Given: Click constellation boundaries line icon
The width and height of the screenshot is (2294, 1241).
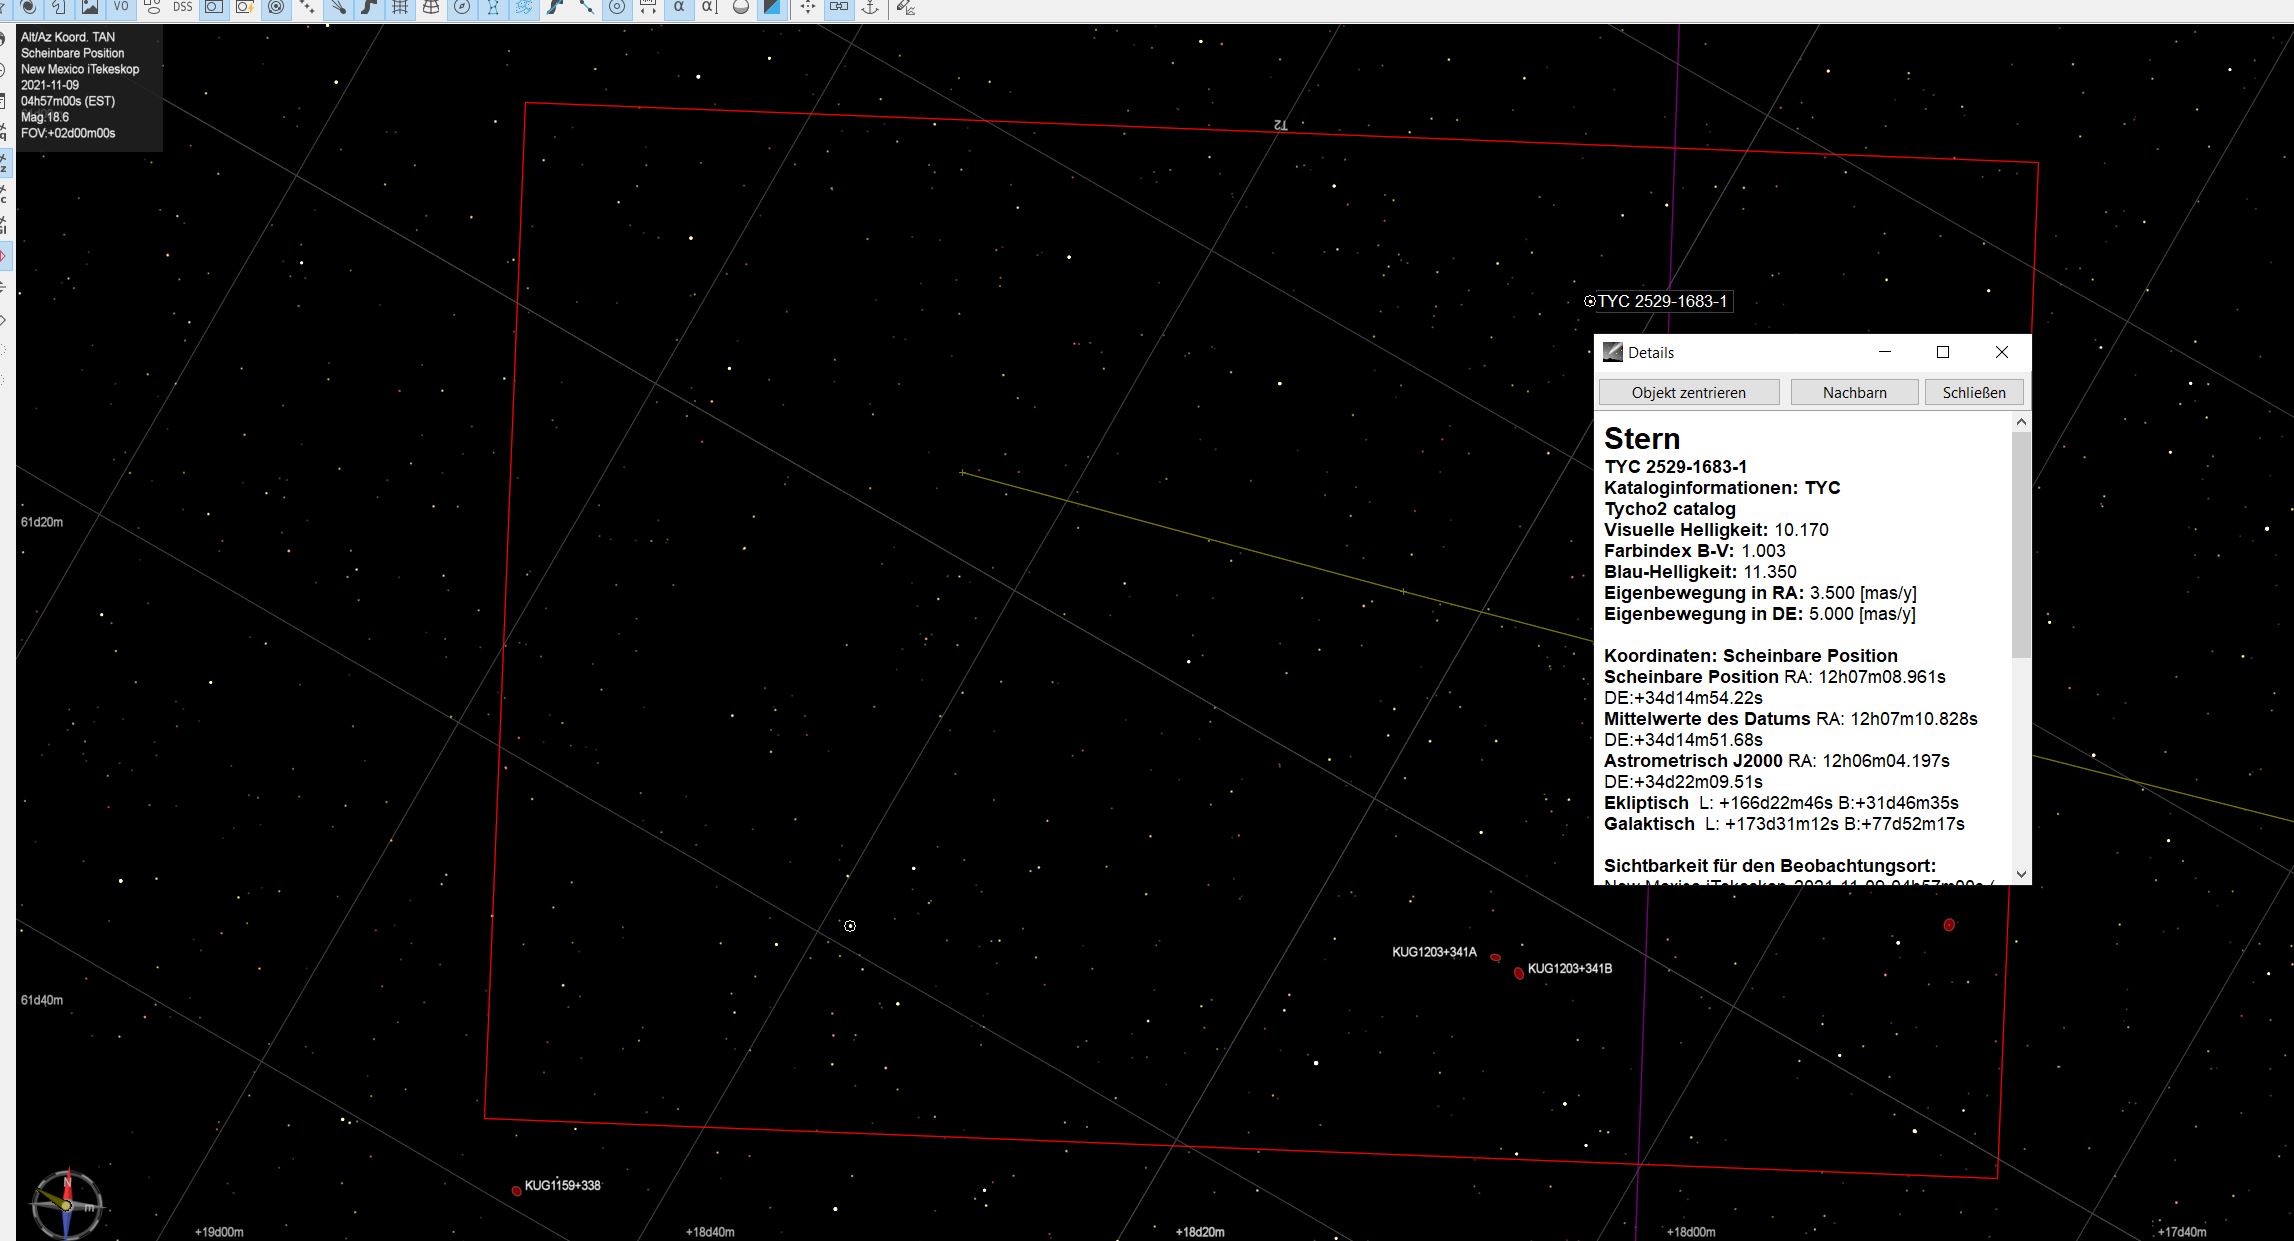Looking at the screenshot, I should point(586,7).
